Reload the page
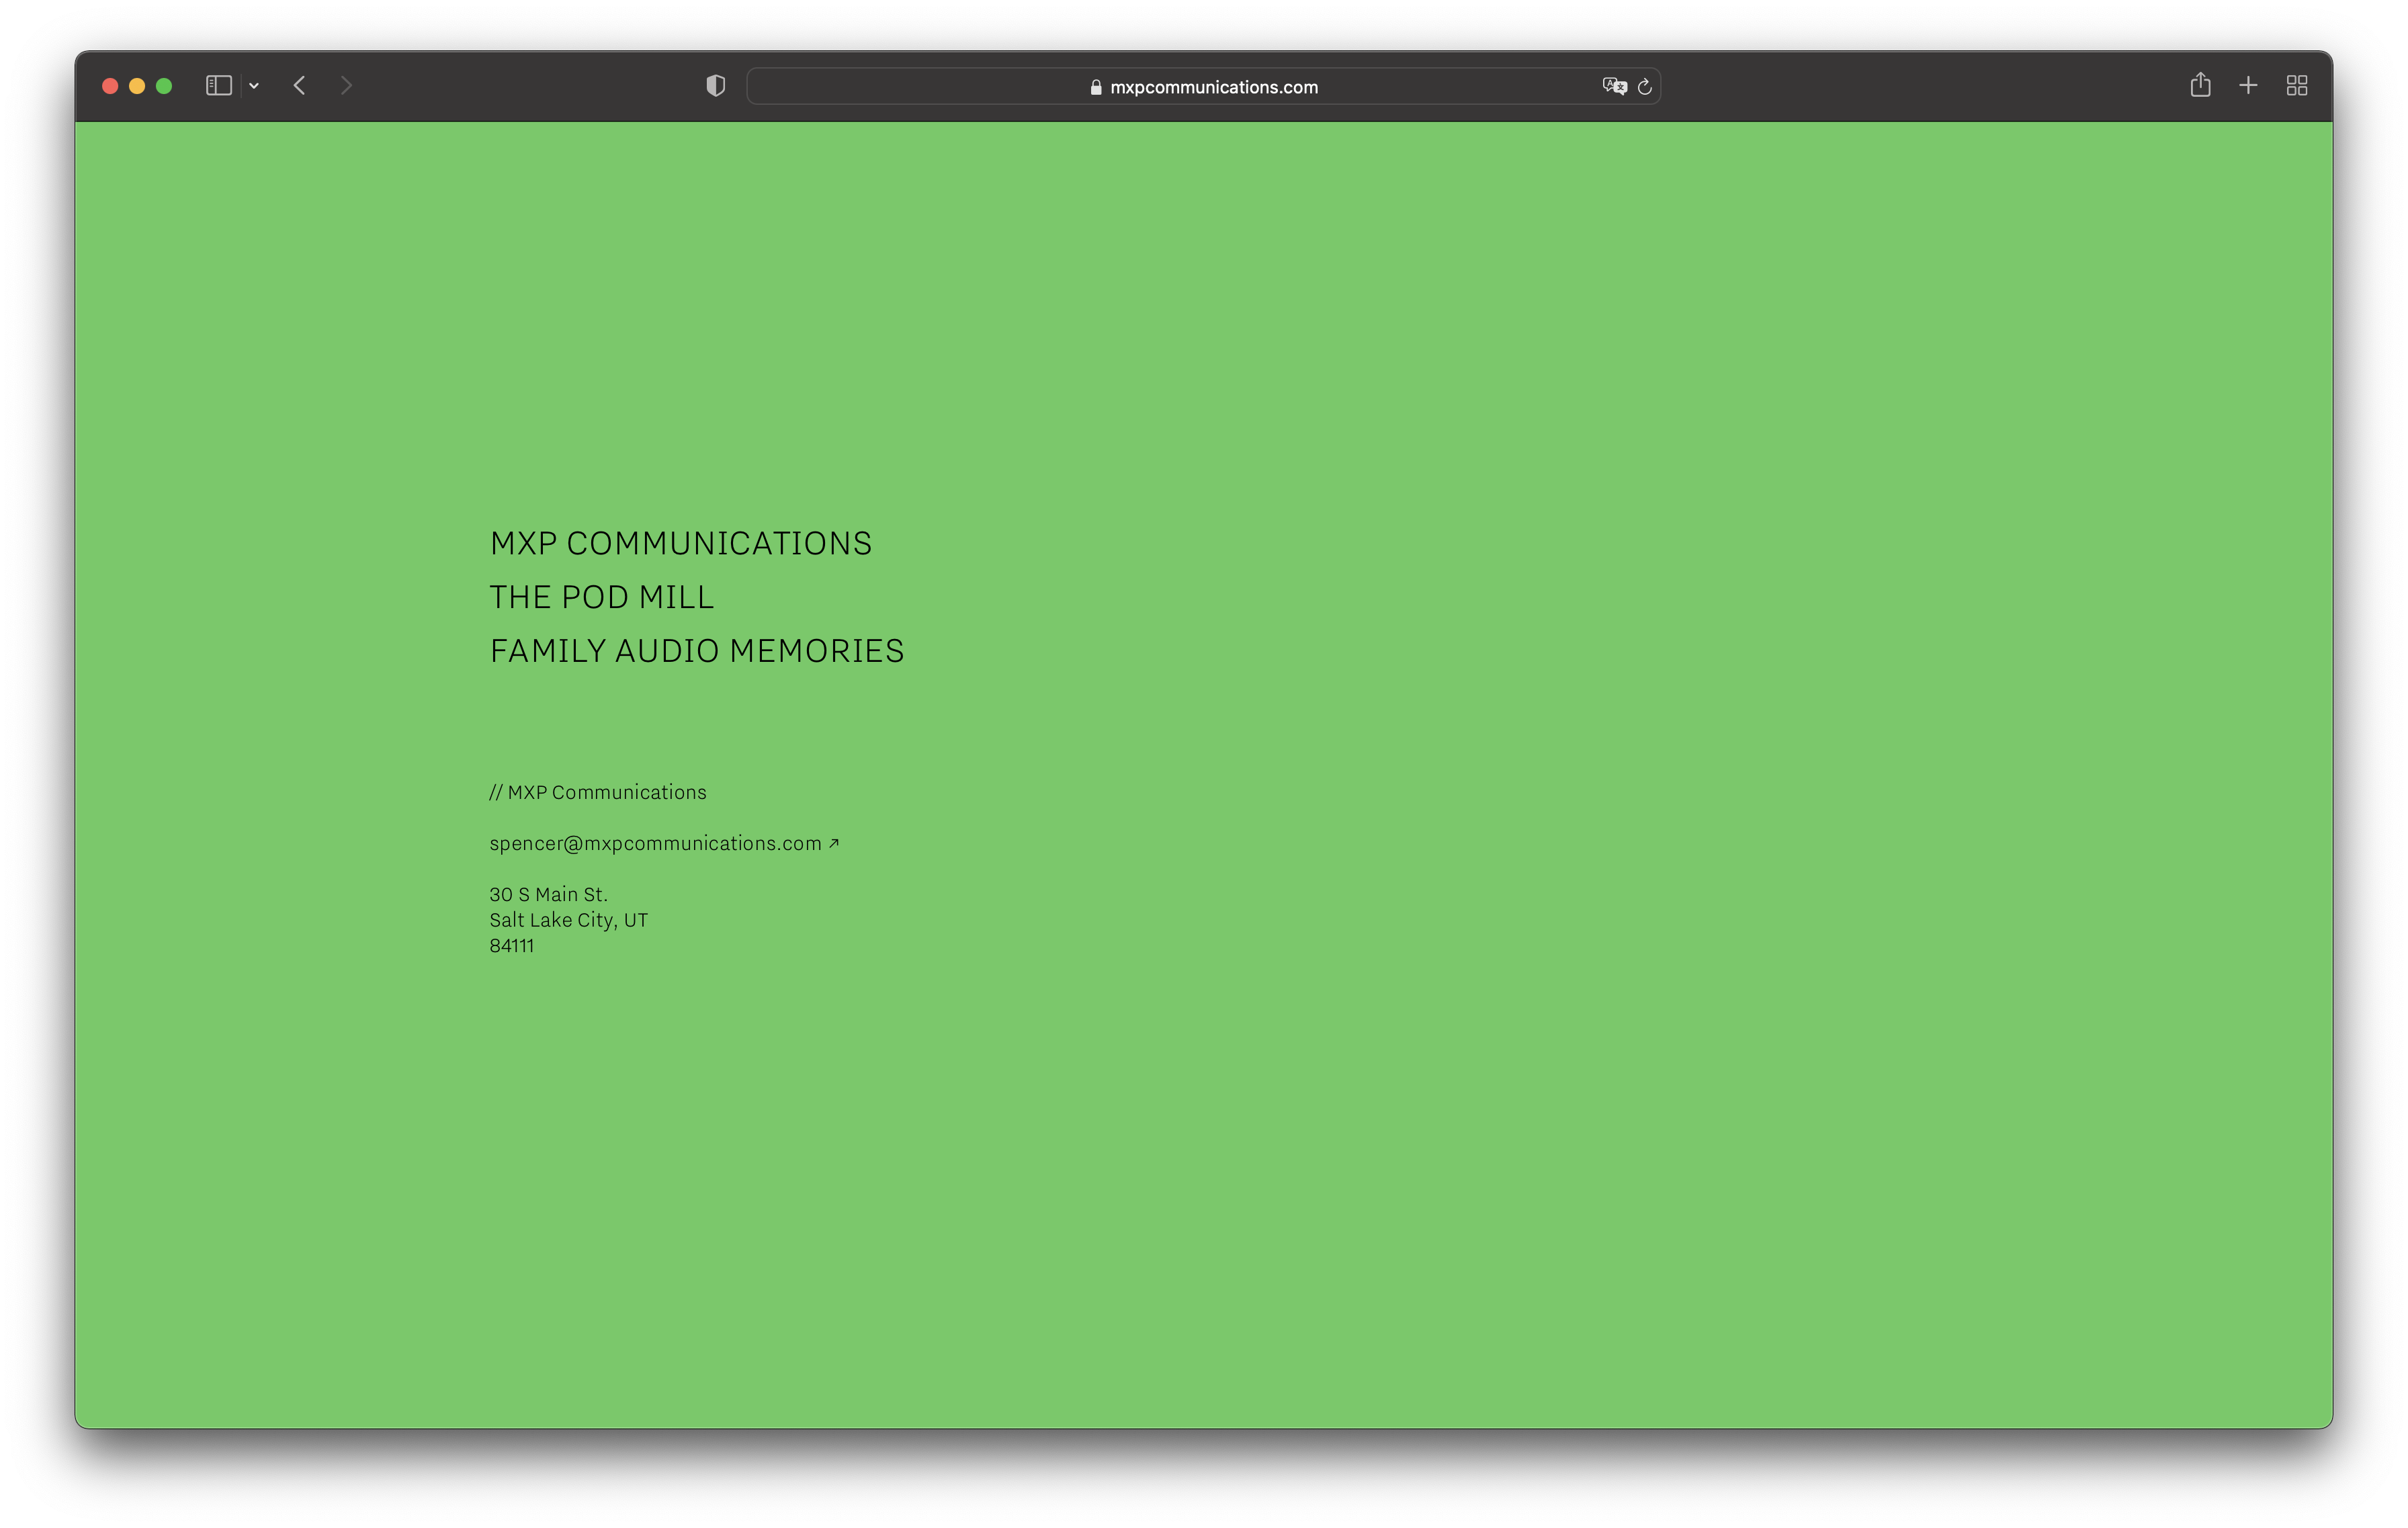 click(x=1644, y=87)
